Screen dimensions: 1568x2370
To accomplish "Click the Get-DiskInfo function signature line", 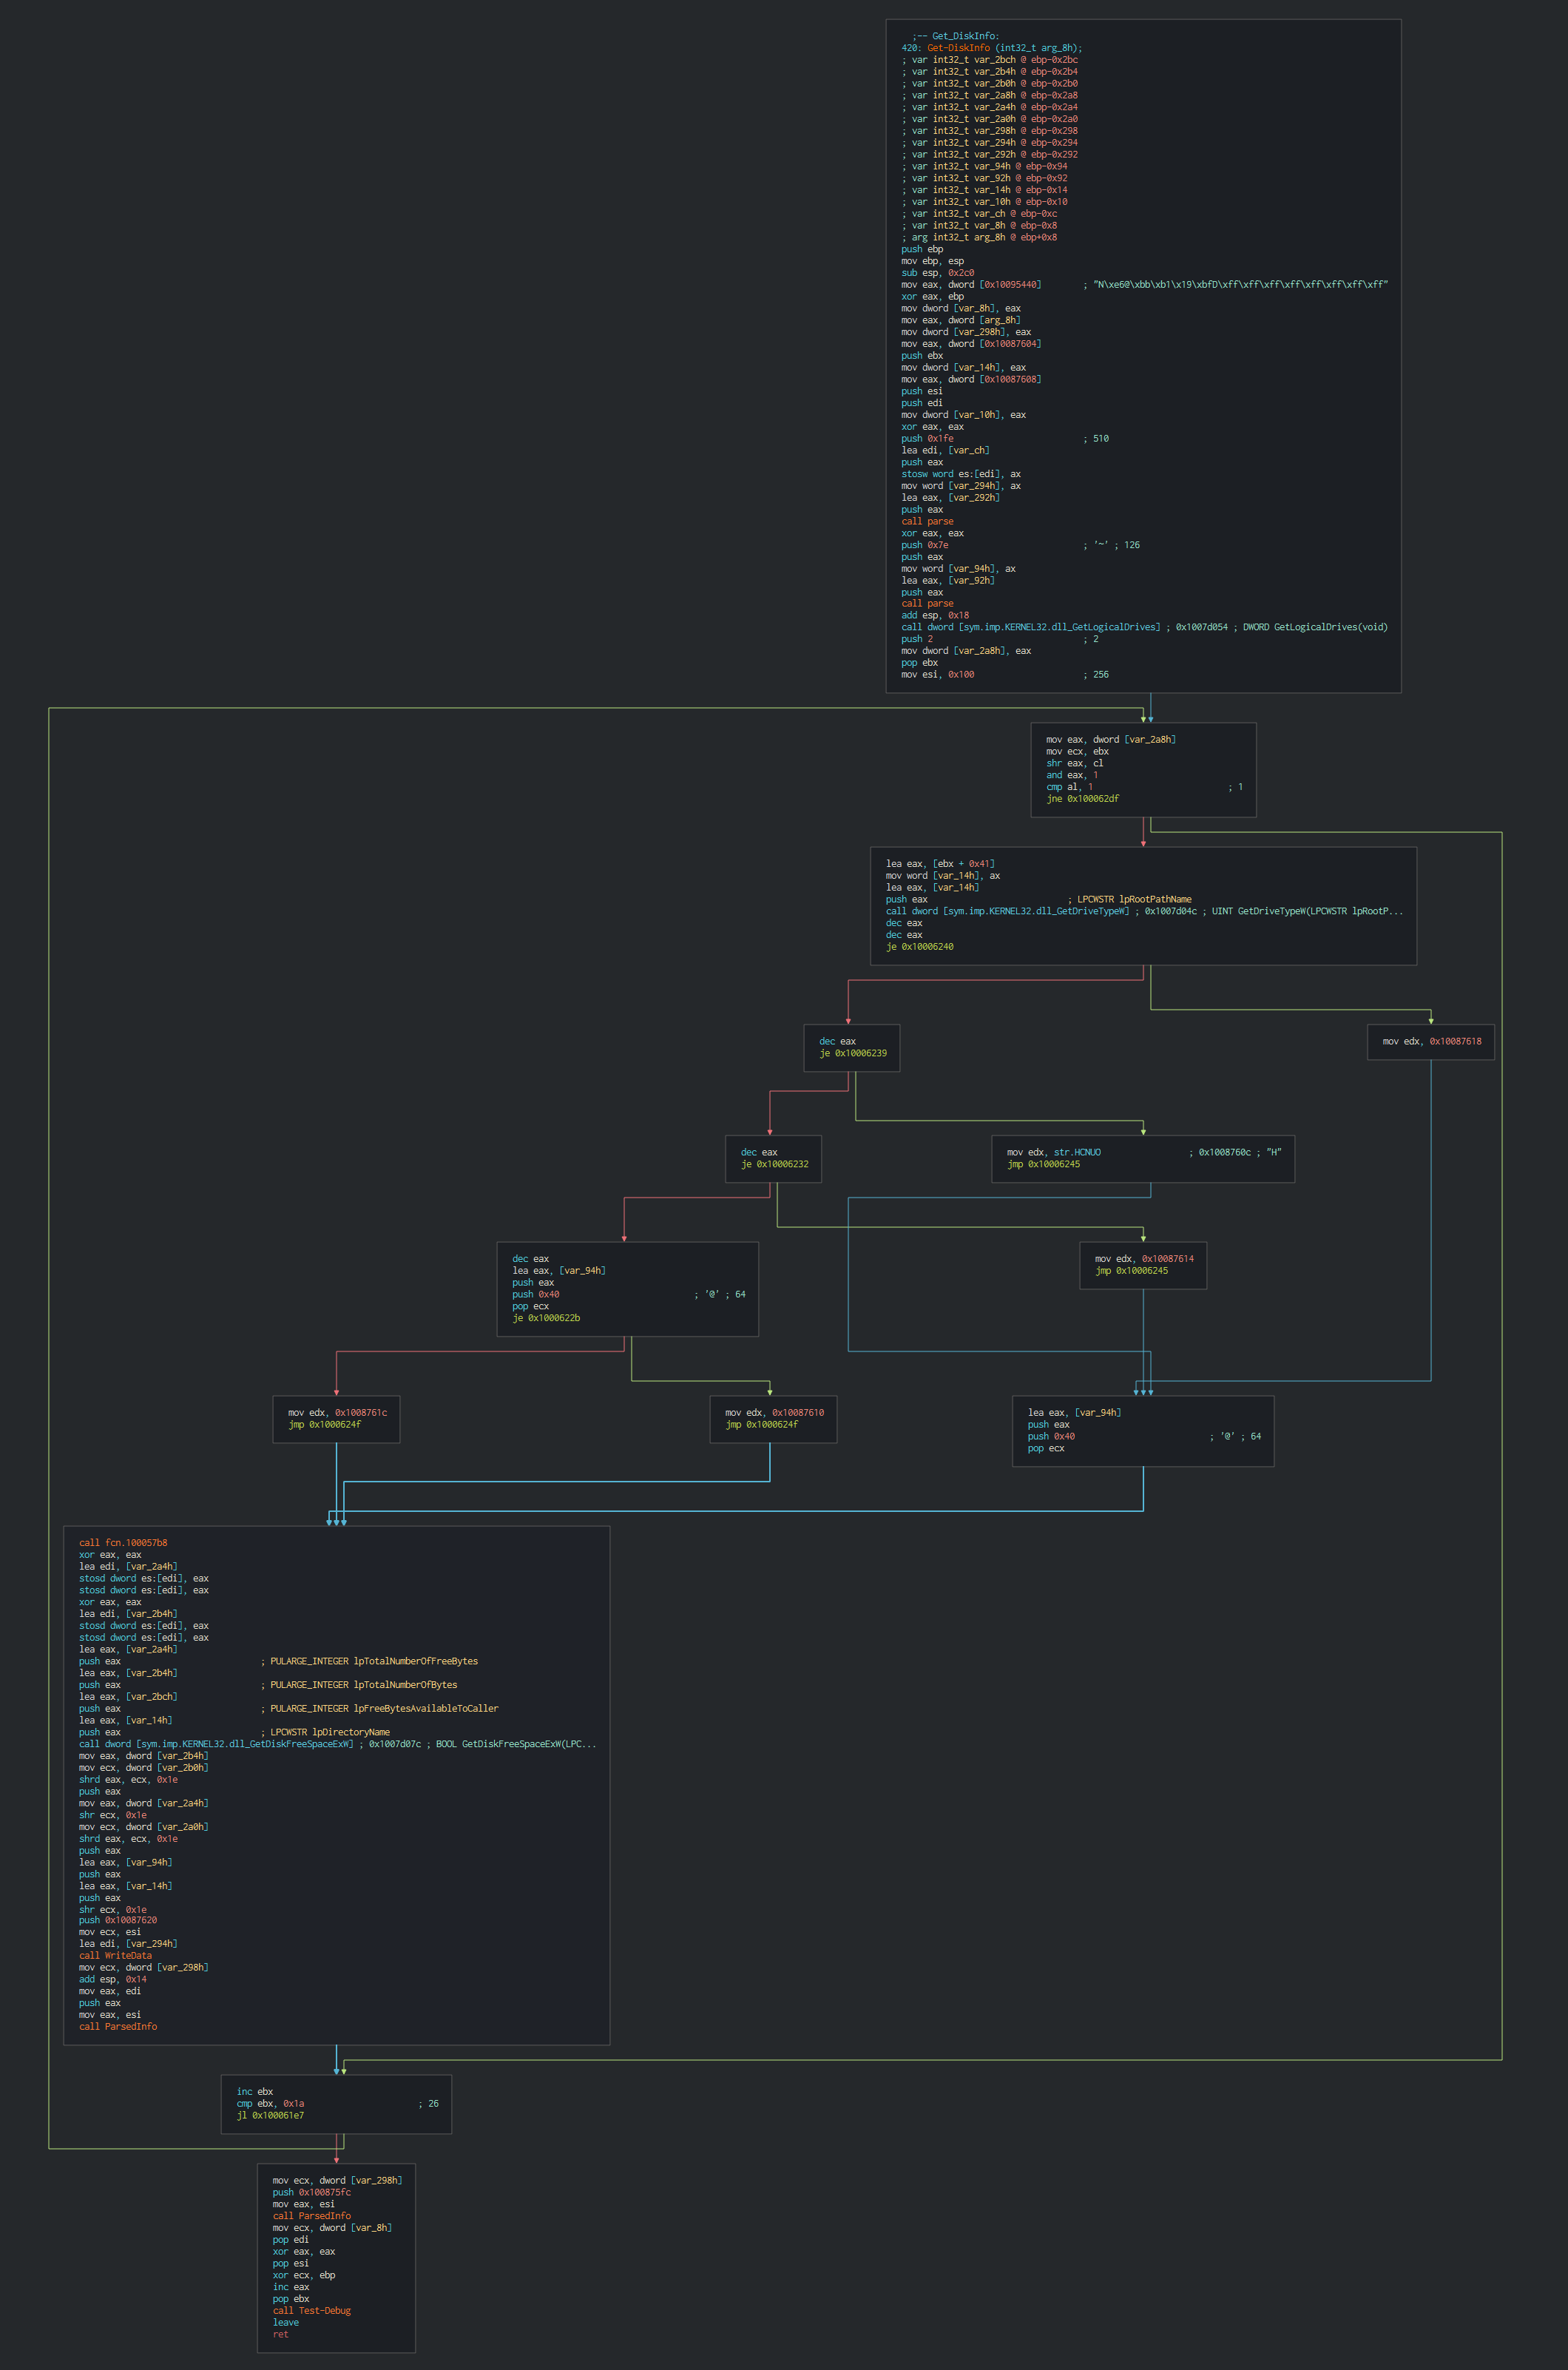I will pos(991,48).
